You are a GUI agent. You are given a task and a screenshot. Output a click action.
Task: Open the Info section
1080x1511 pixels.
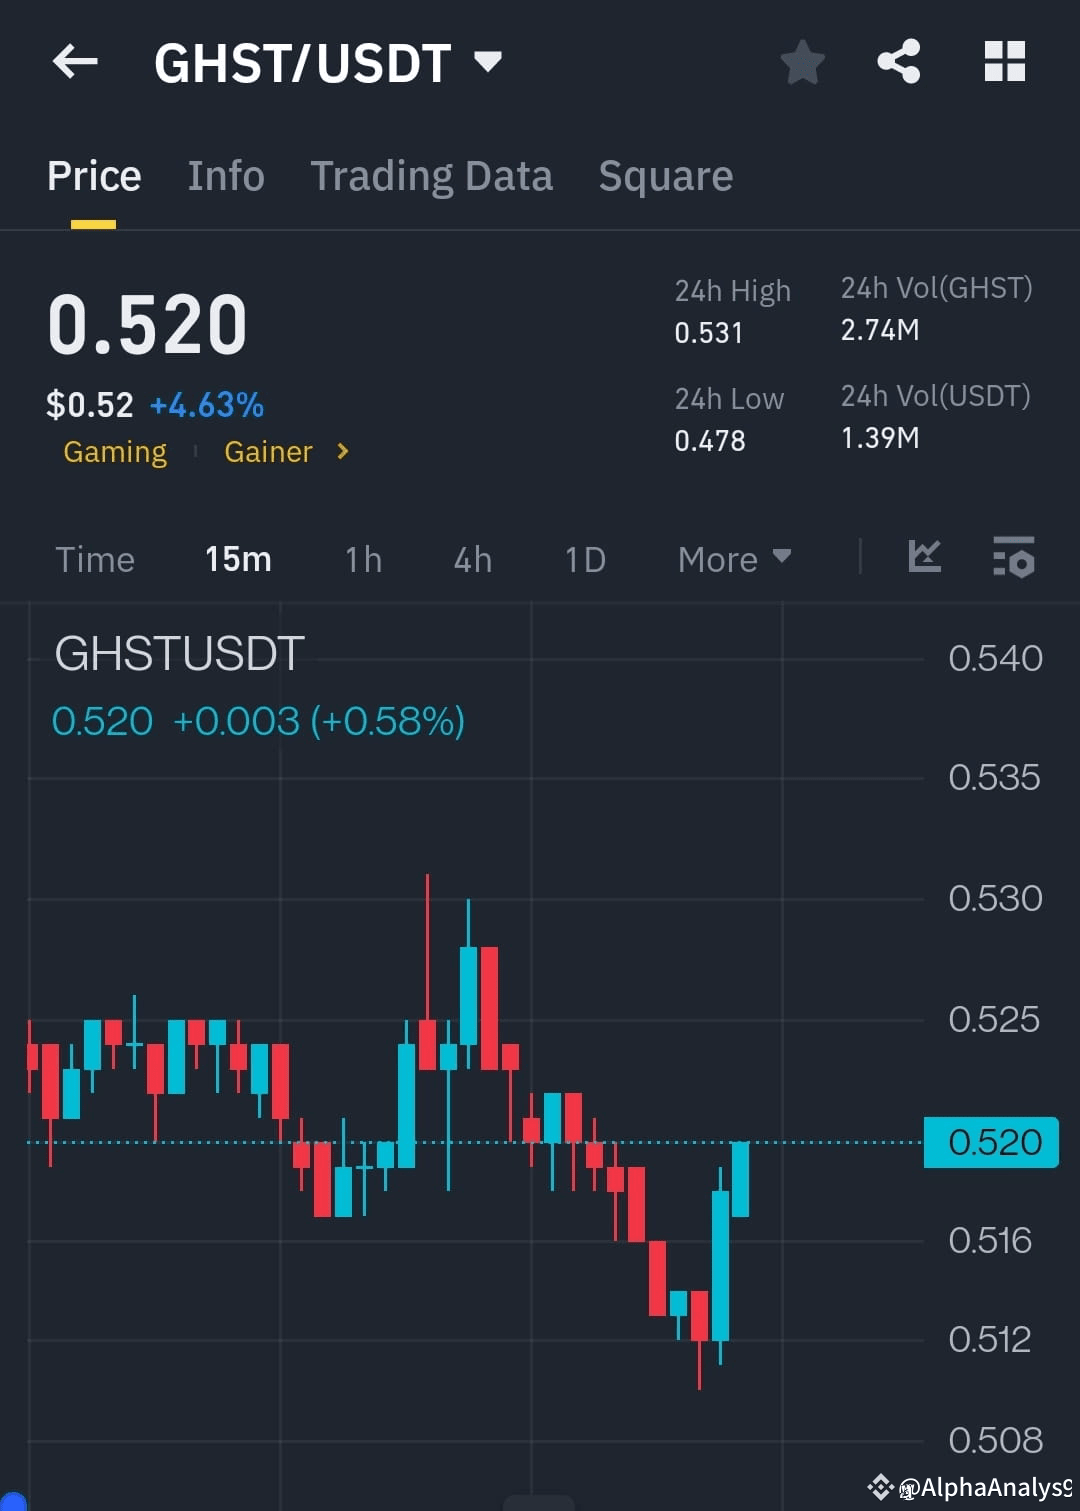(226, 175)
